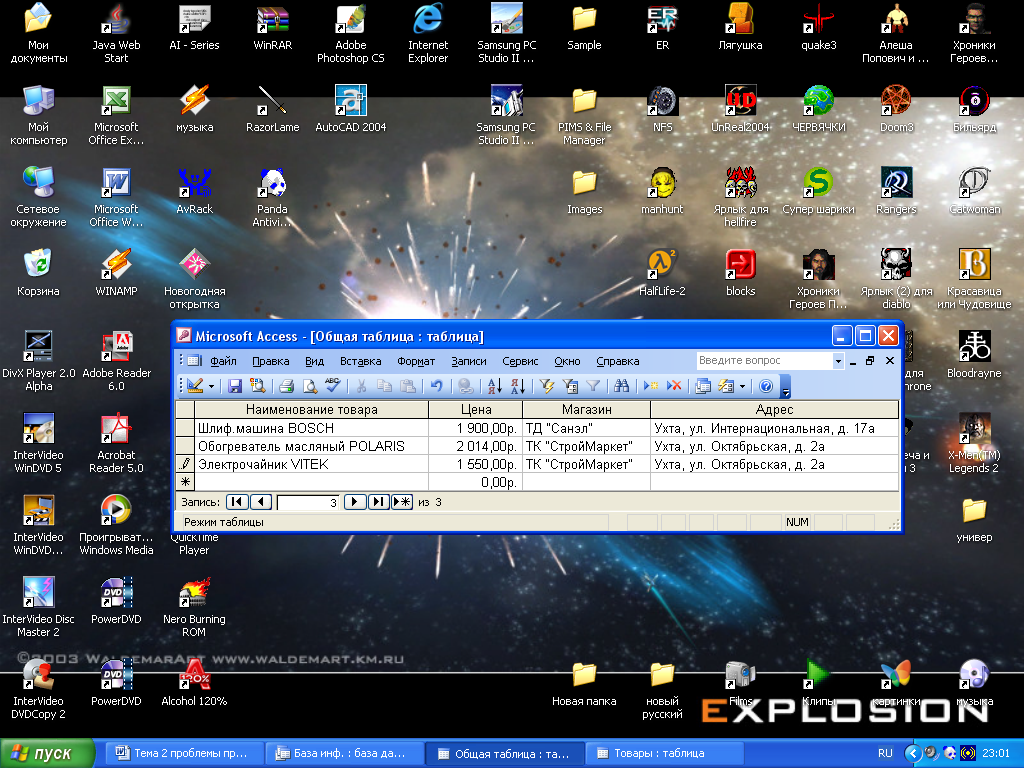Click address 'Ухта, ул. Интернациональная, д. 17а'
Screen dimensions: 1024x768
775,428
